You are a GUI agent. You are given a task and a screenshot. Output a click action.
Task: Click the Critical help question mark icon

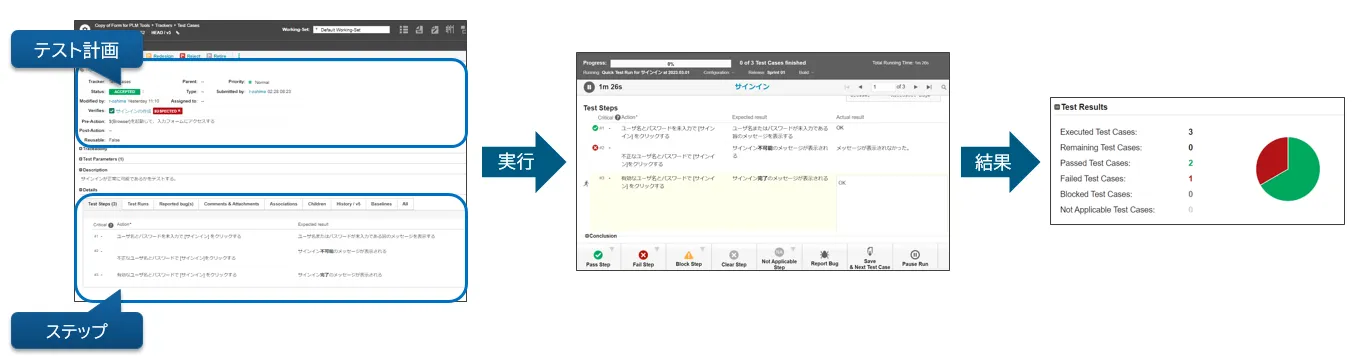tap(617, 117)
